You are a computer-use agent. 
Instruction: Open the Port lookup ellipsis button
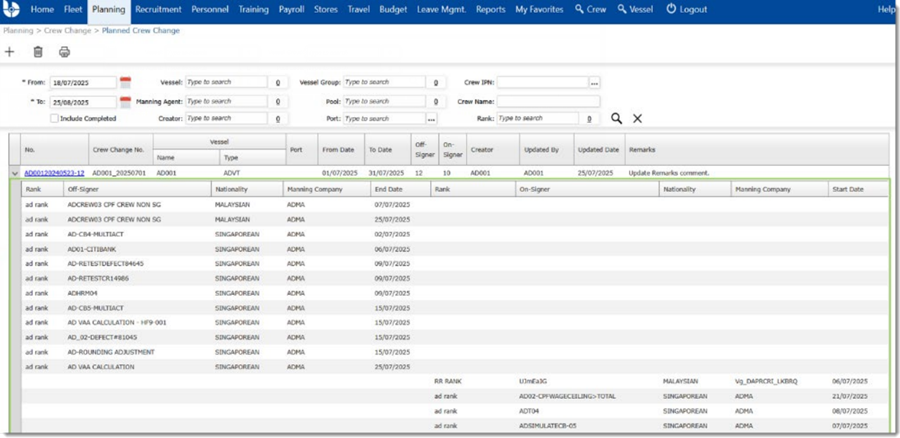(431, 119)
